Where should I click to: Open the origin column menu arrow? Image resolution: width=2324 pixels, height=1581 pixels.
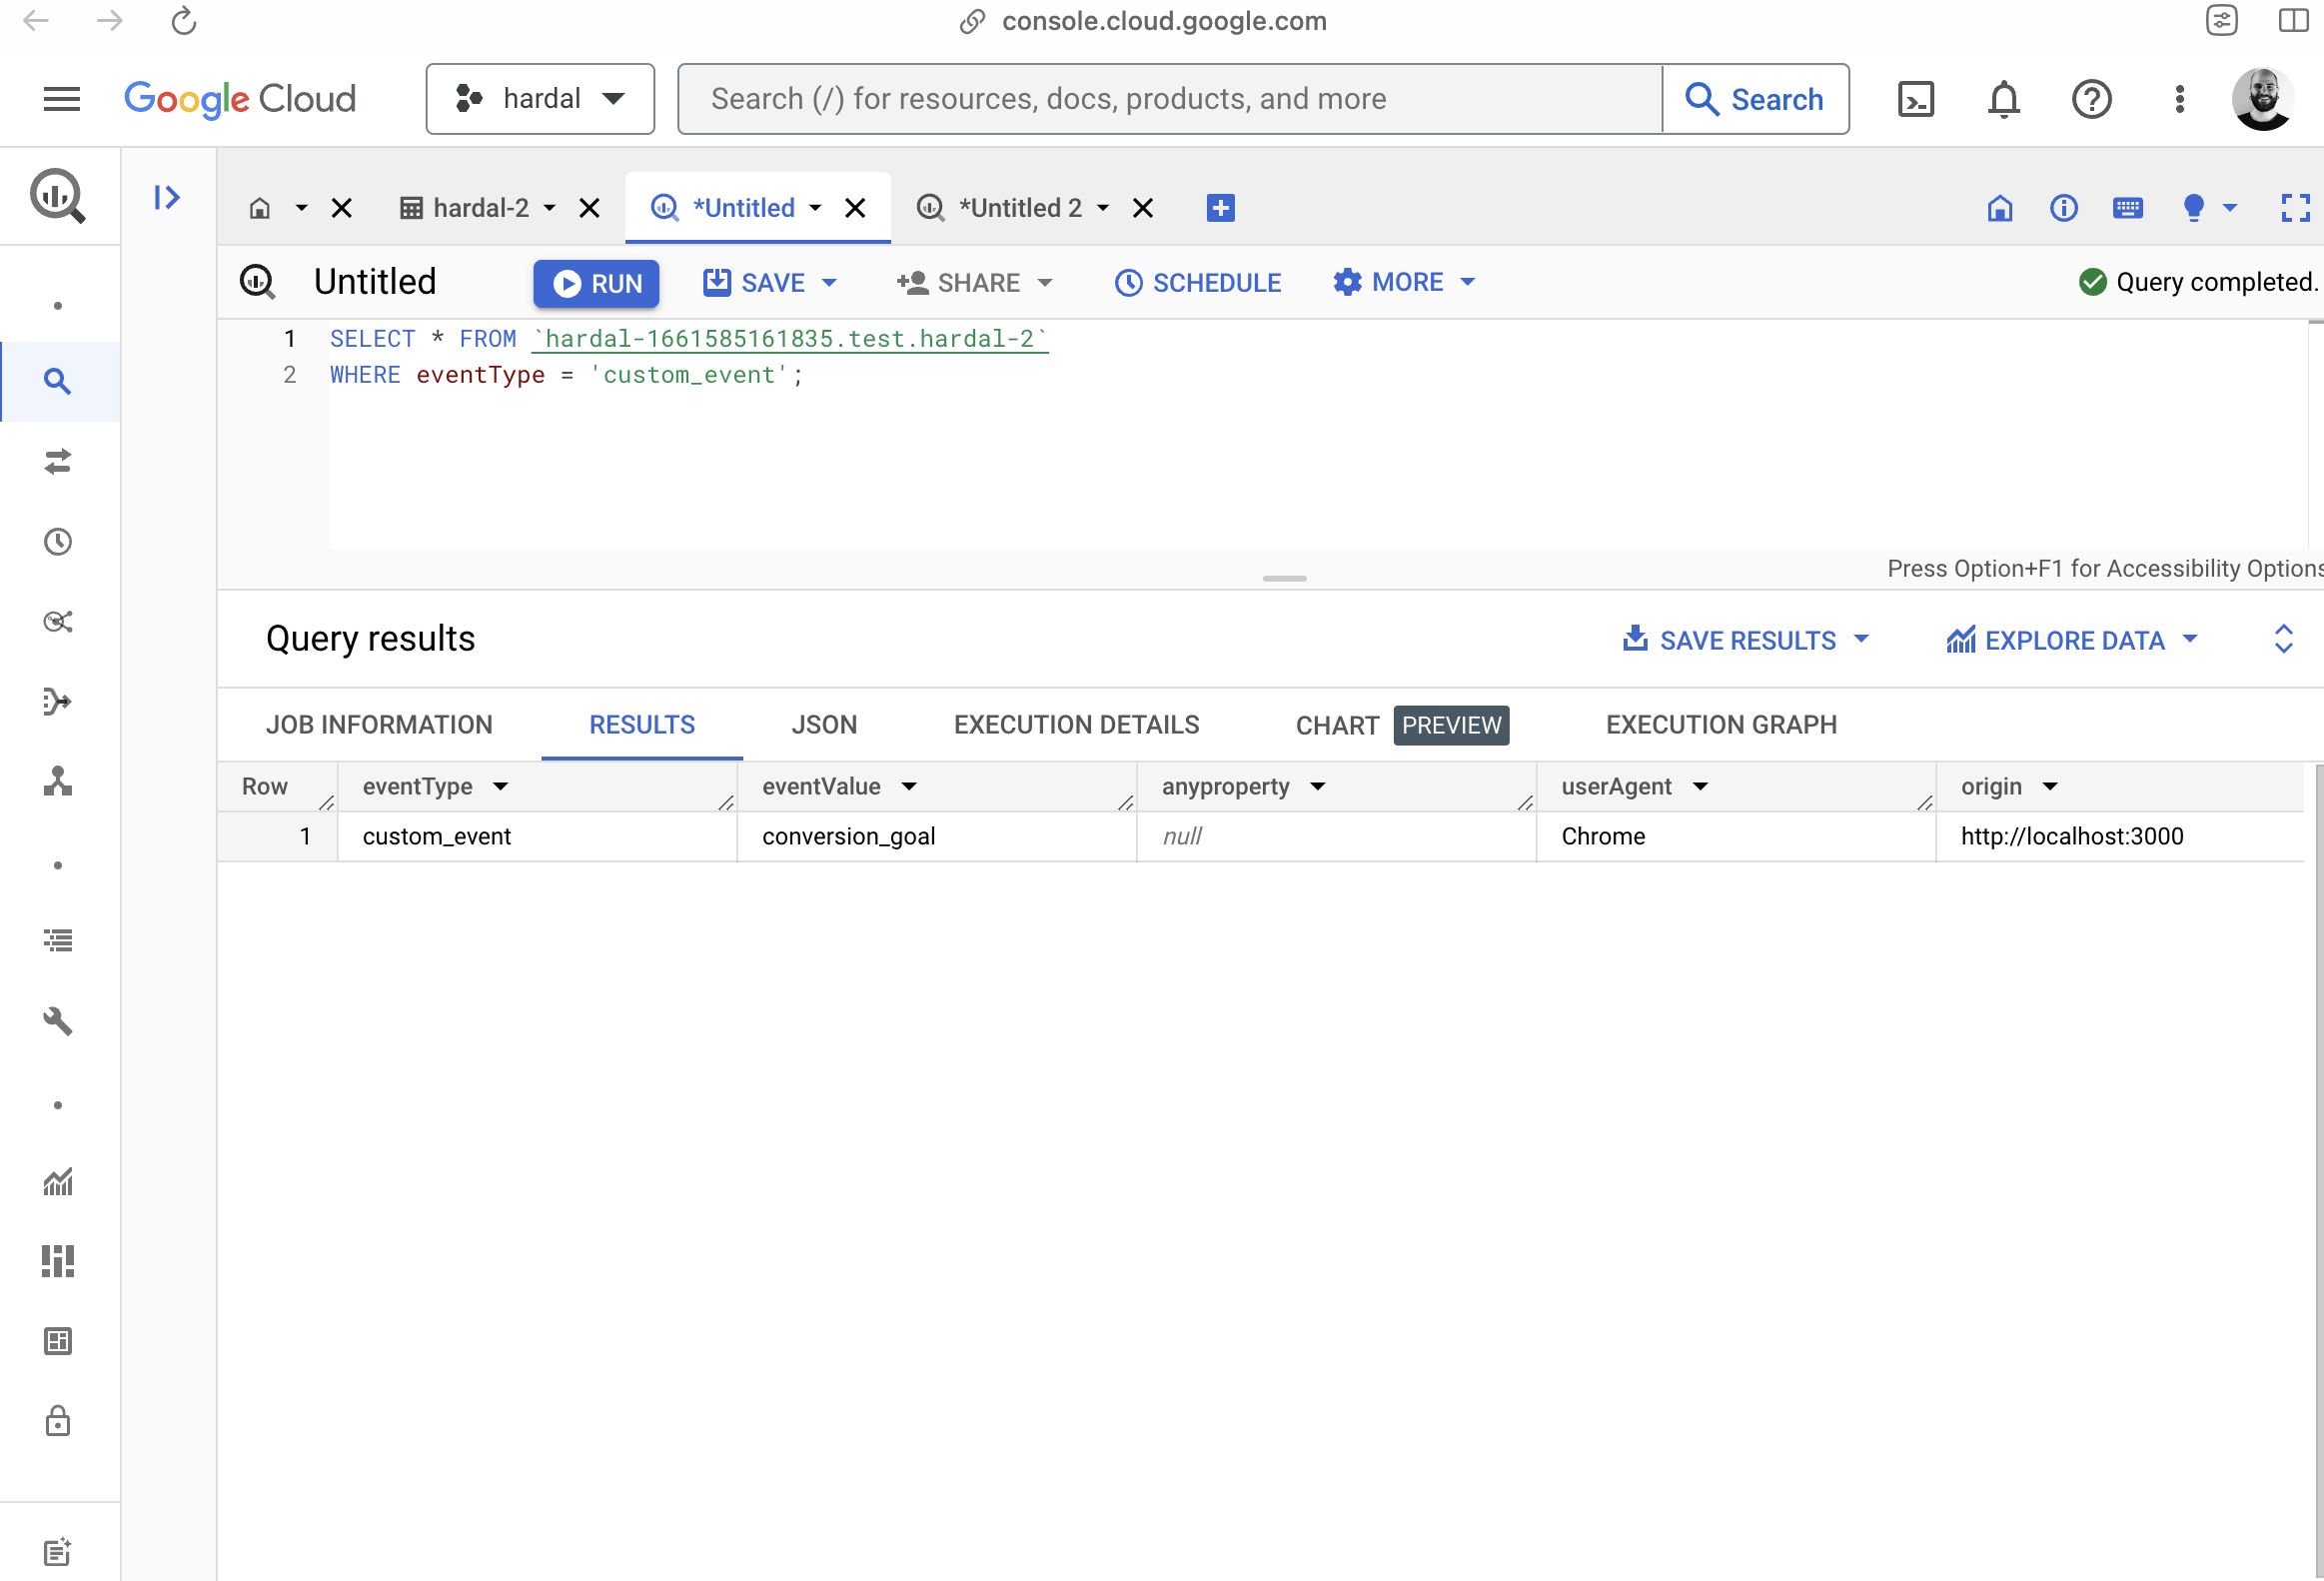[x=2050, y=787]
